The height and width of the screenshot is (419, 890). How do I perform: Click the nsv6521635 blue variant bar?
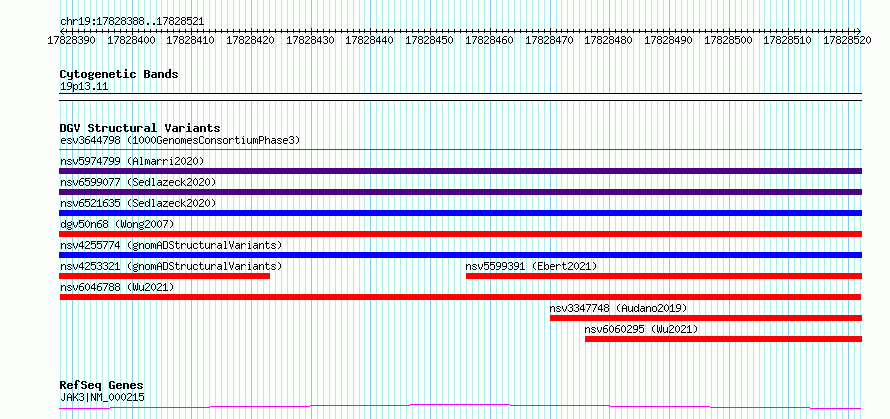(x=460, y=213)
